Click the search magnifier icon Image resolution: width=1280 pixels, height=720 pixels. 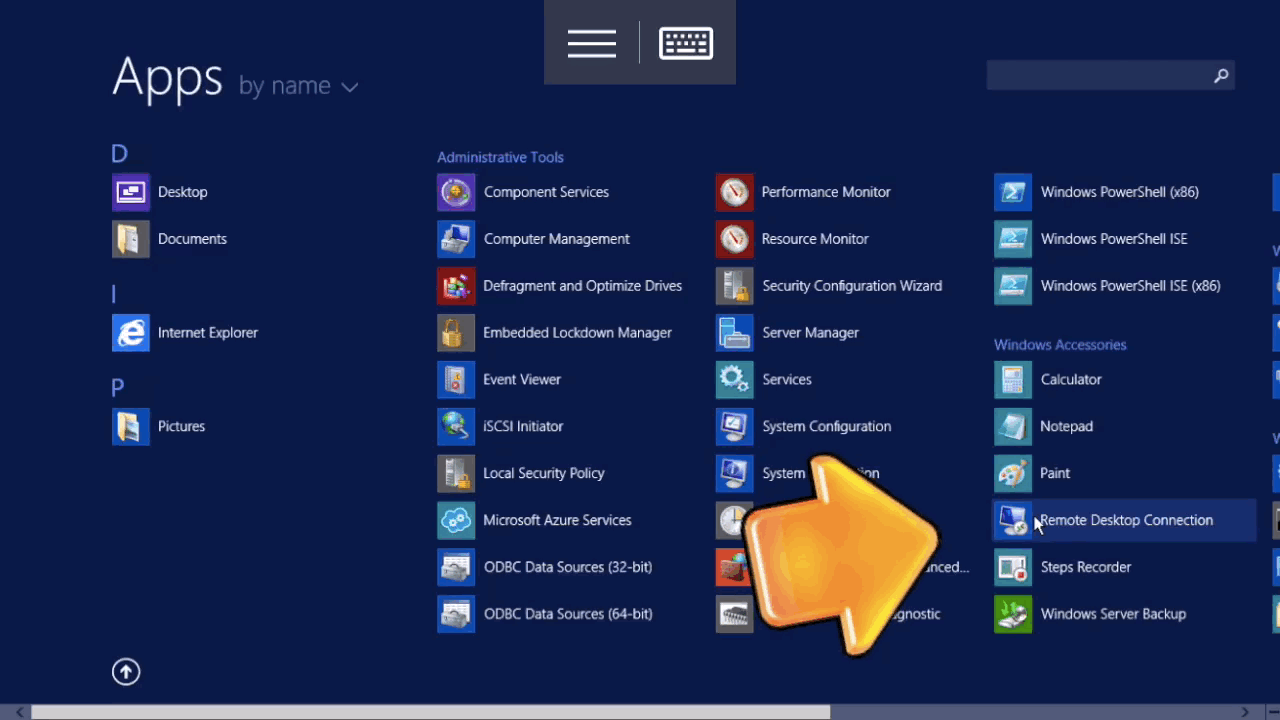tap(1221, 76)
